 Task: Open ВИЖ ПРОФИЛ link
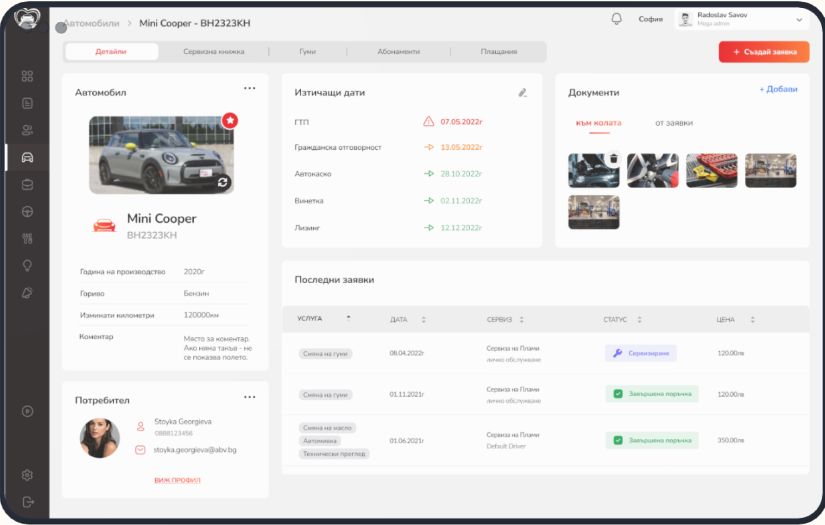tap(177, 480)
